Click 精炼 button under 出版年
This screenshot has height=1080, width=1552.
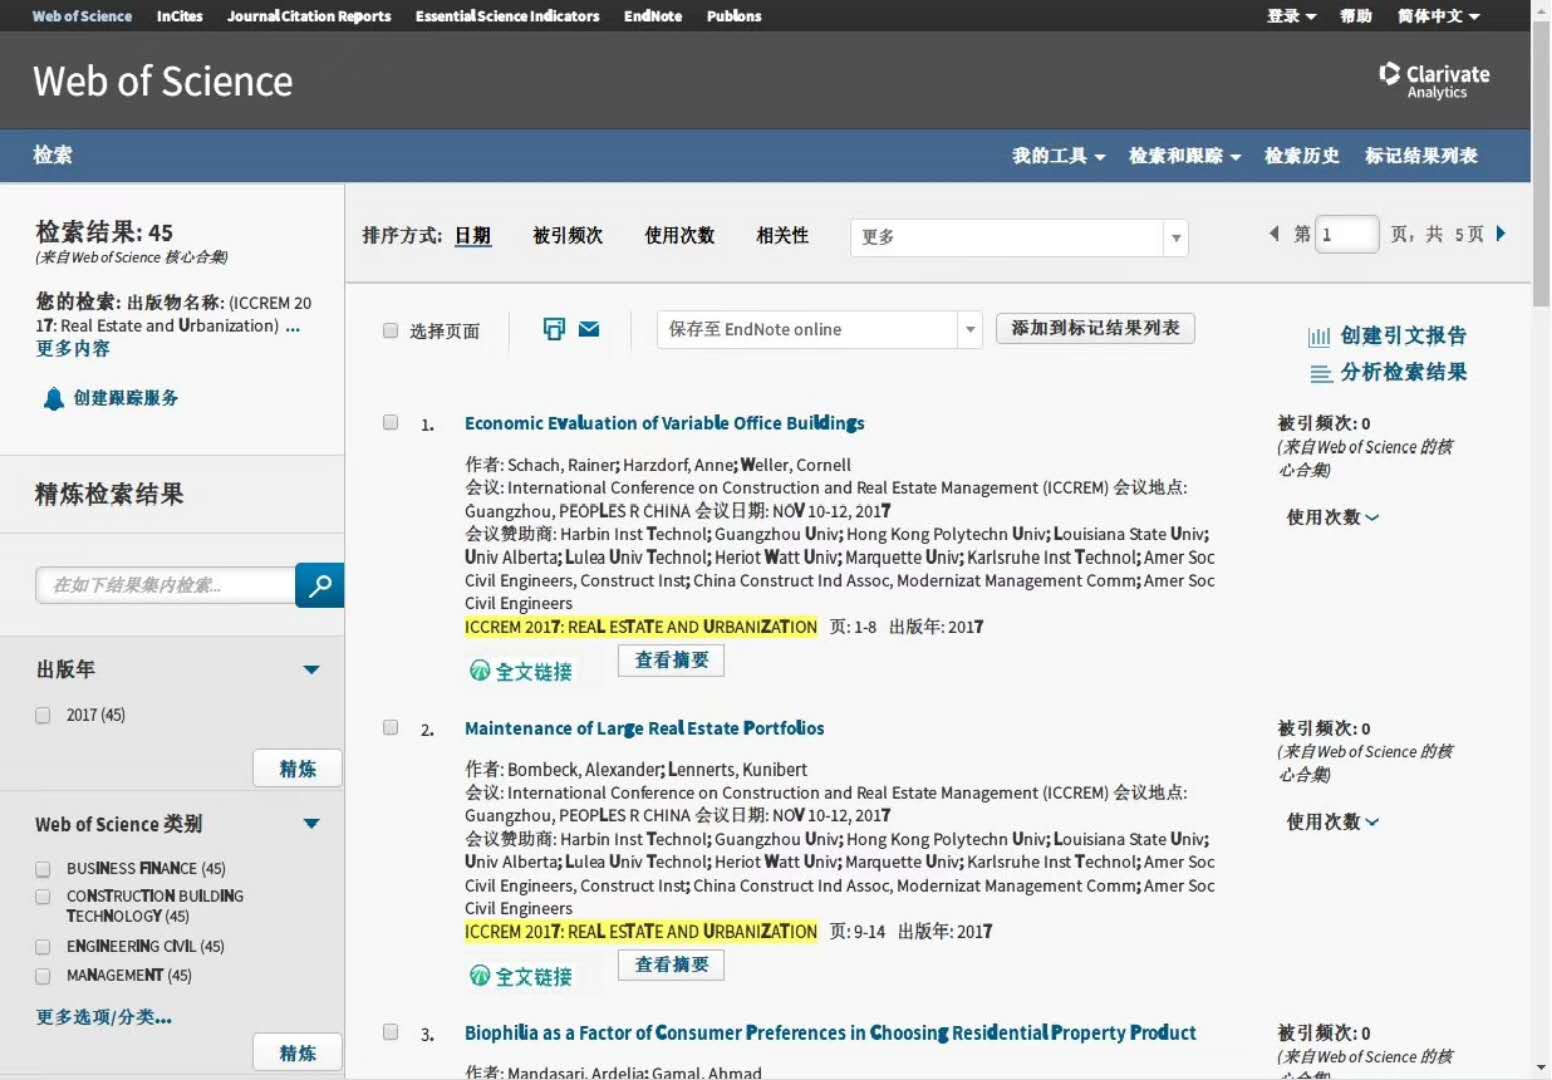(297, 769)
